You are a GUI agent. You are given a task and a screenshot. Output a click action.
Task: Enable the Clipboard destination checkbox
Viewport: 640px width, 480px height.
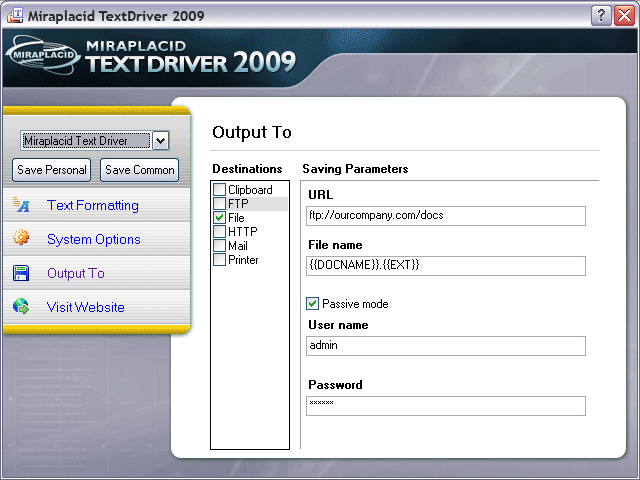(x=220, y=189)
